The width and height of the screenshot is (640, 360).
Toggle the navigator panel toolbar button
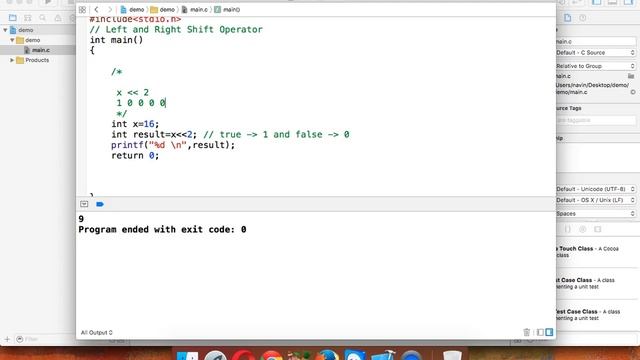(x=597, y=2)
